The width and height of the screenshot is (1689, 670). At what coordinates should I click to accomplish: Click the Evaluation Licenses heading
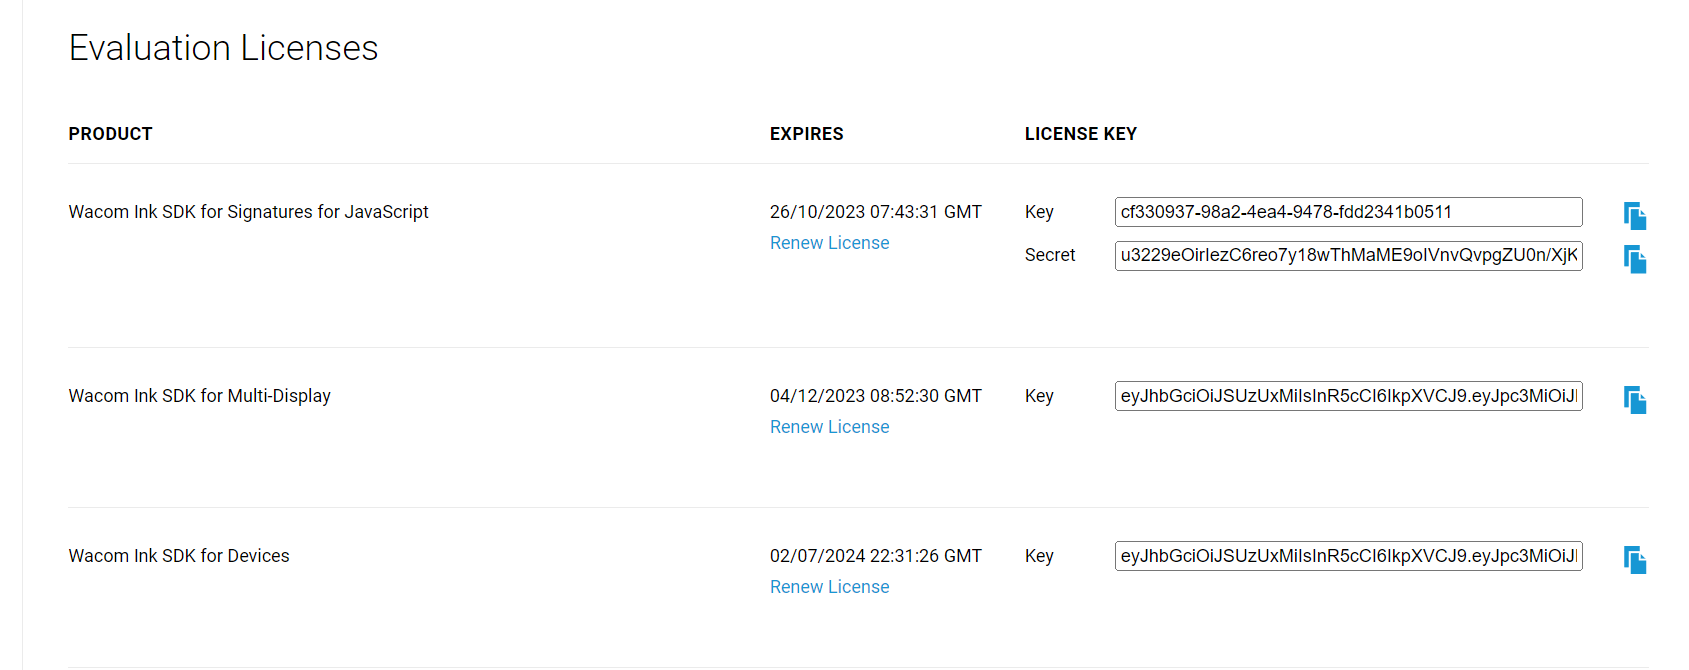(223, 47)
